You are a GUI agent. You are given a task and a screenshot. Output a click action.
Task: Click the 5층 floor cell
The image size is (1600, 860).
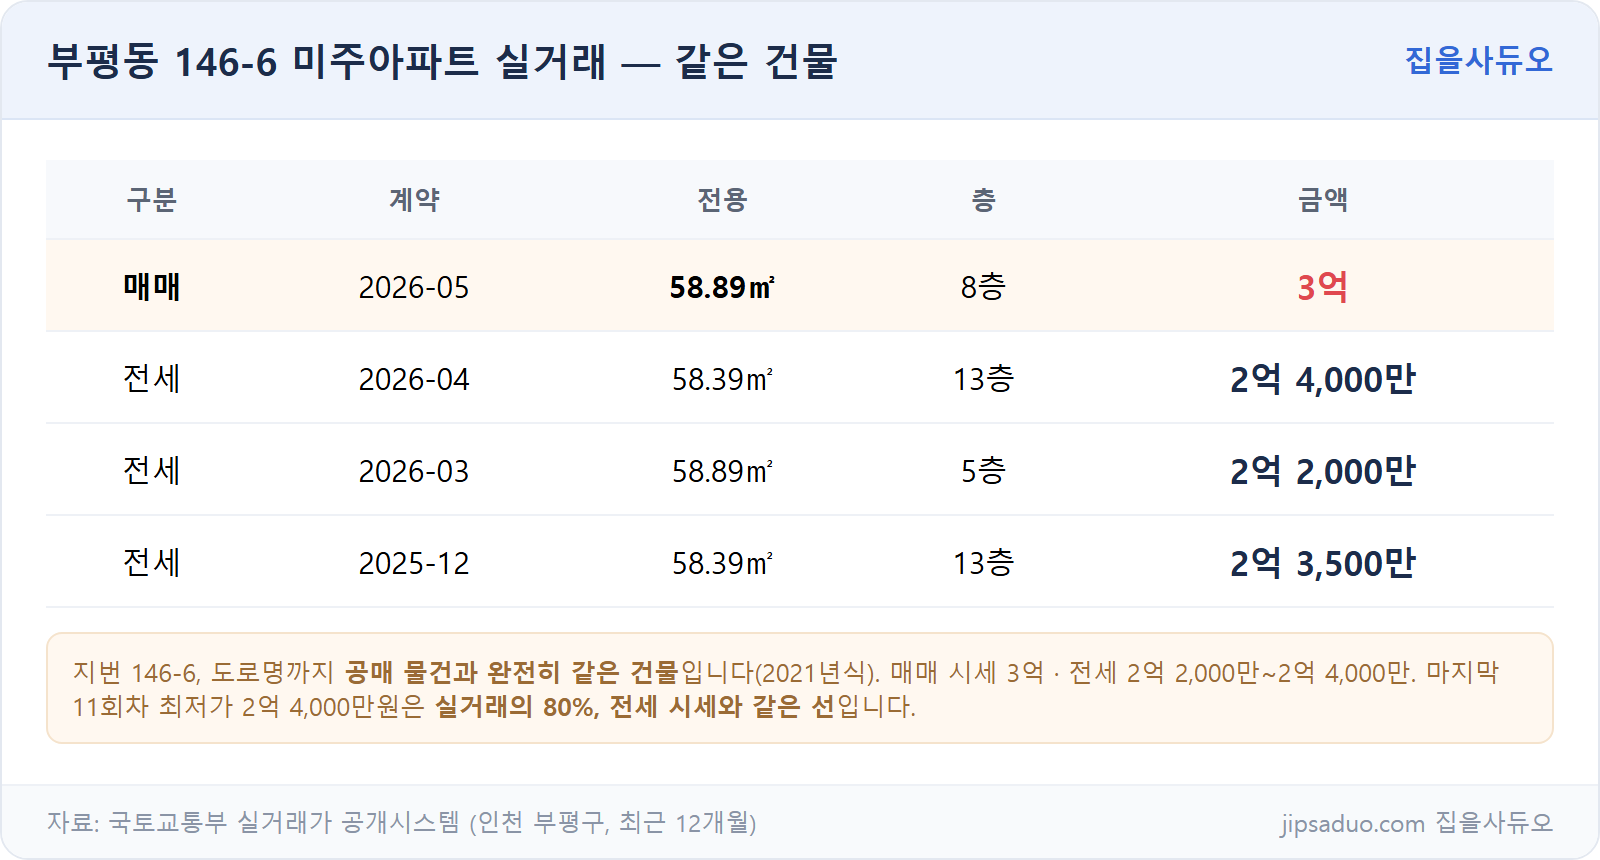tap(983, 471)
